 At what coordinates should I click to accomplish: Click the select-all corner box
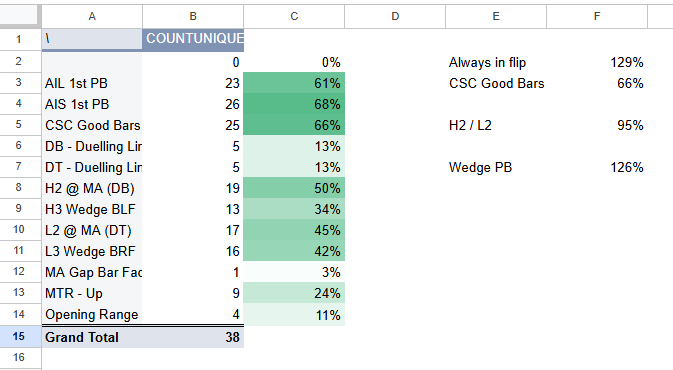(x=20, y=16)
